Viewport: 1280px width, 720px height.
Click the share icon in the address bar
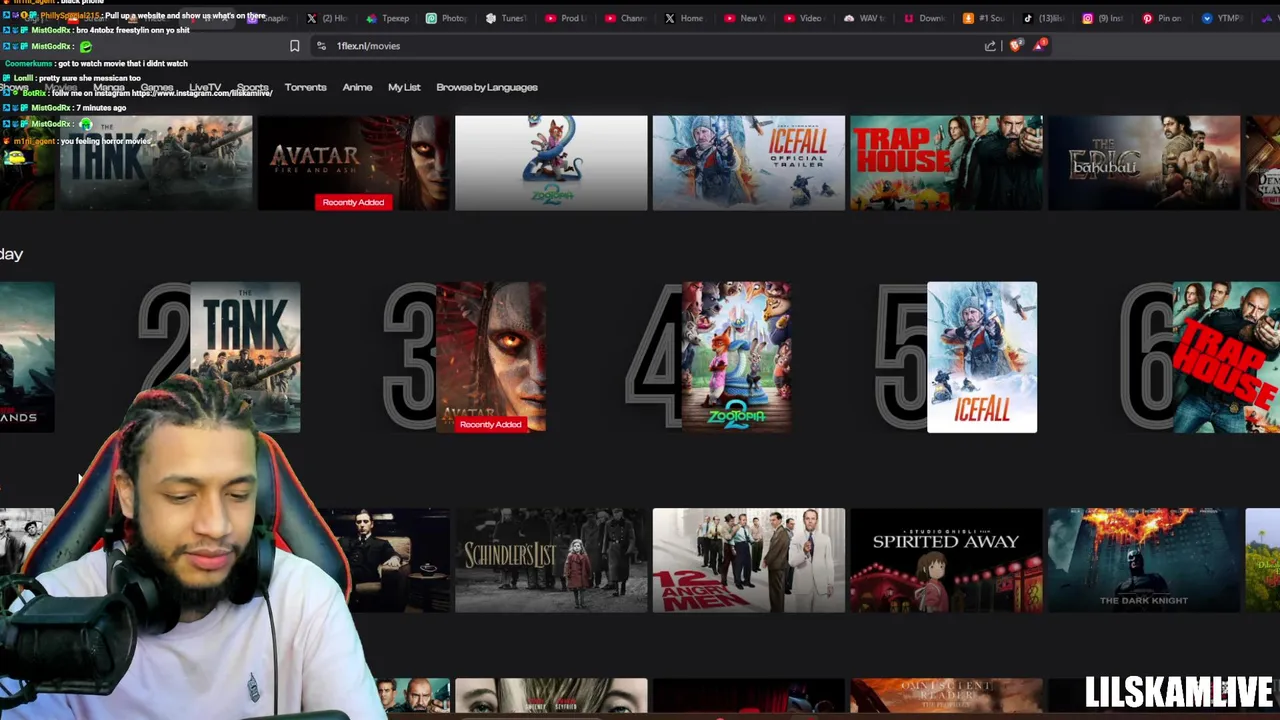990,46
